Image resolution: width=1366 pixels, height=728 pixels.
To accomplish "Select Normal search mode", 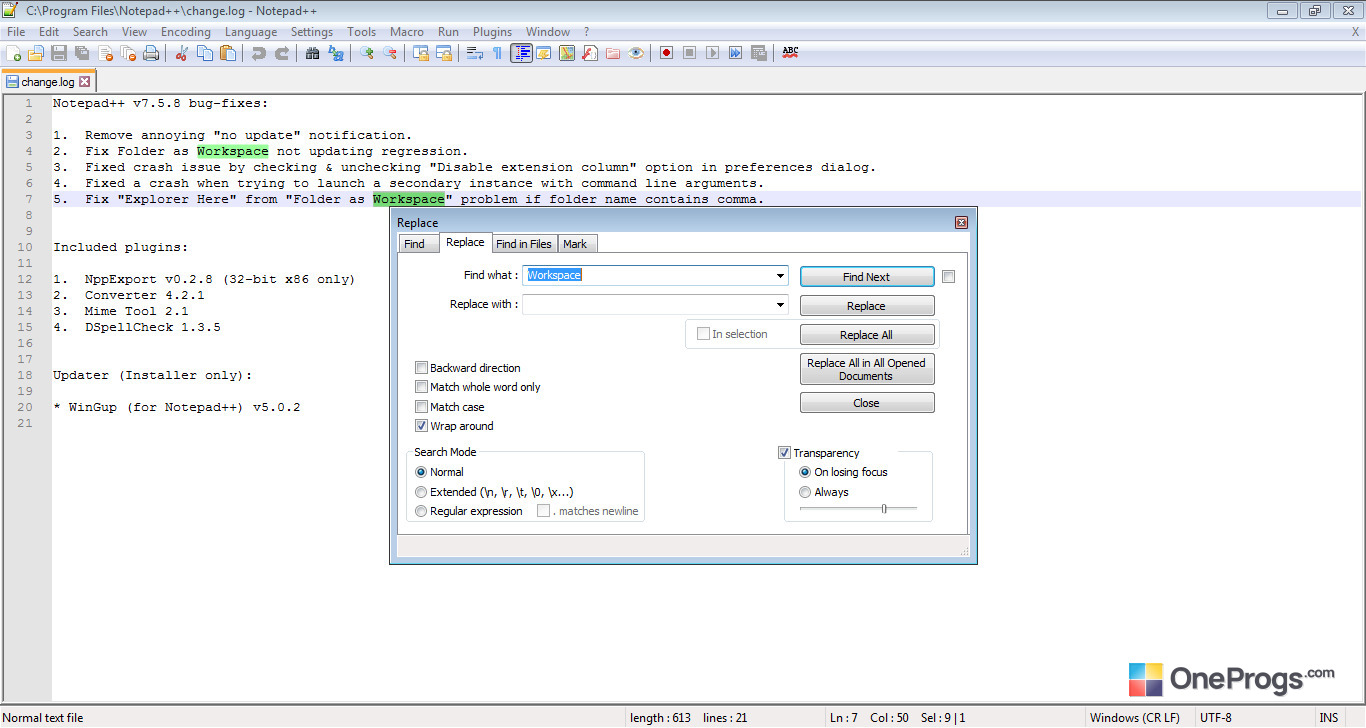I will click(421, 472).
